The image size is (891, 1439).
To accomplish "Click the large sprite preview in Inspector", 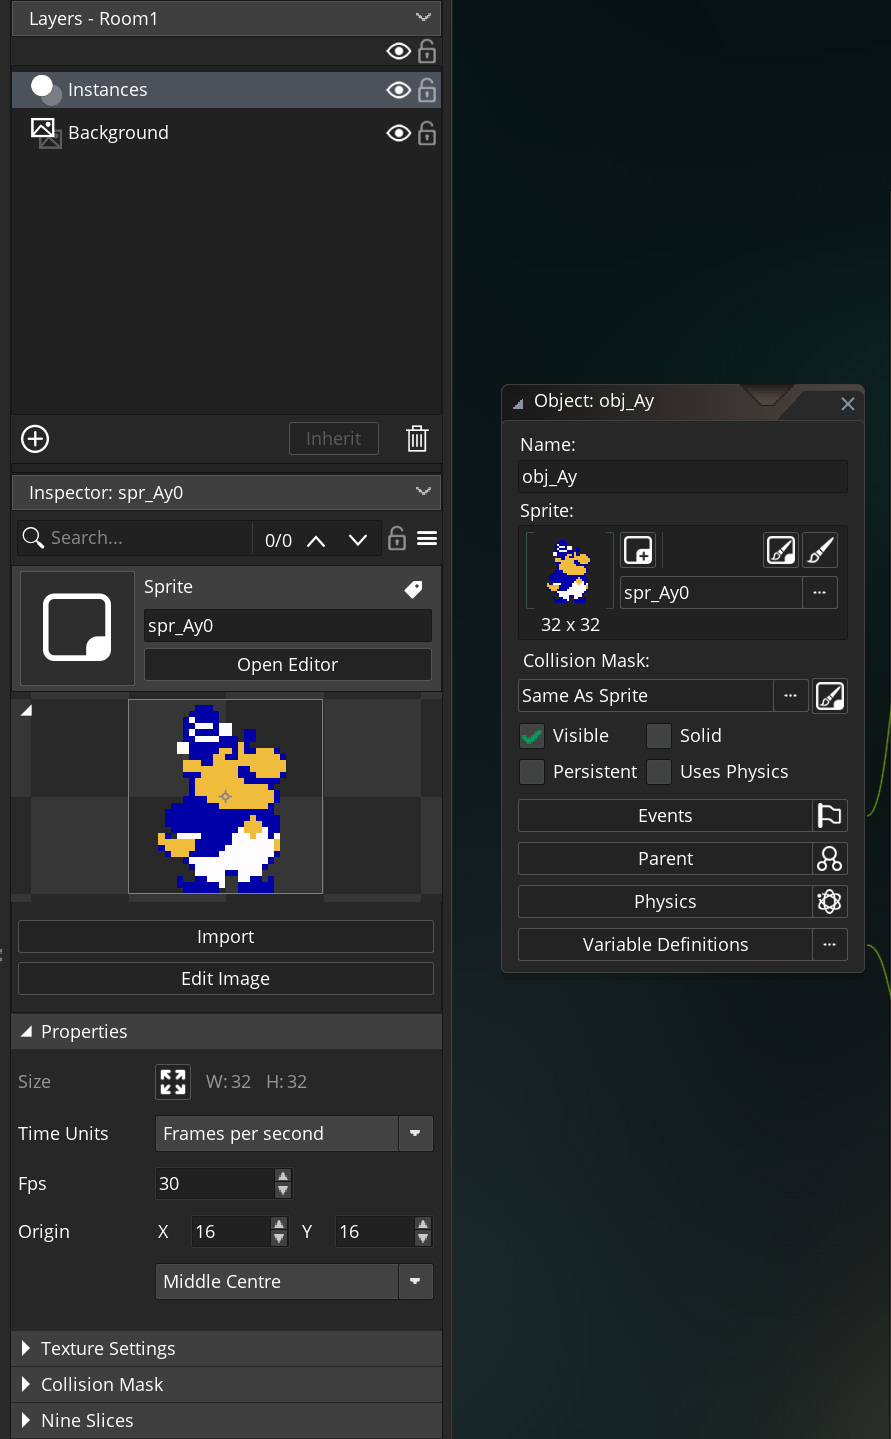I will tap(225, 796).
